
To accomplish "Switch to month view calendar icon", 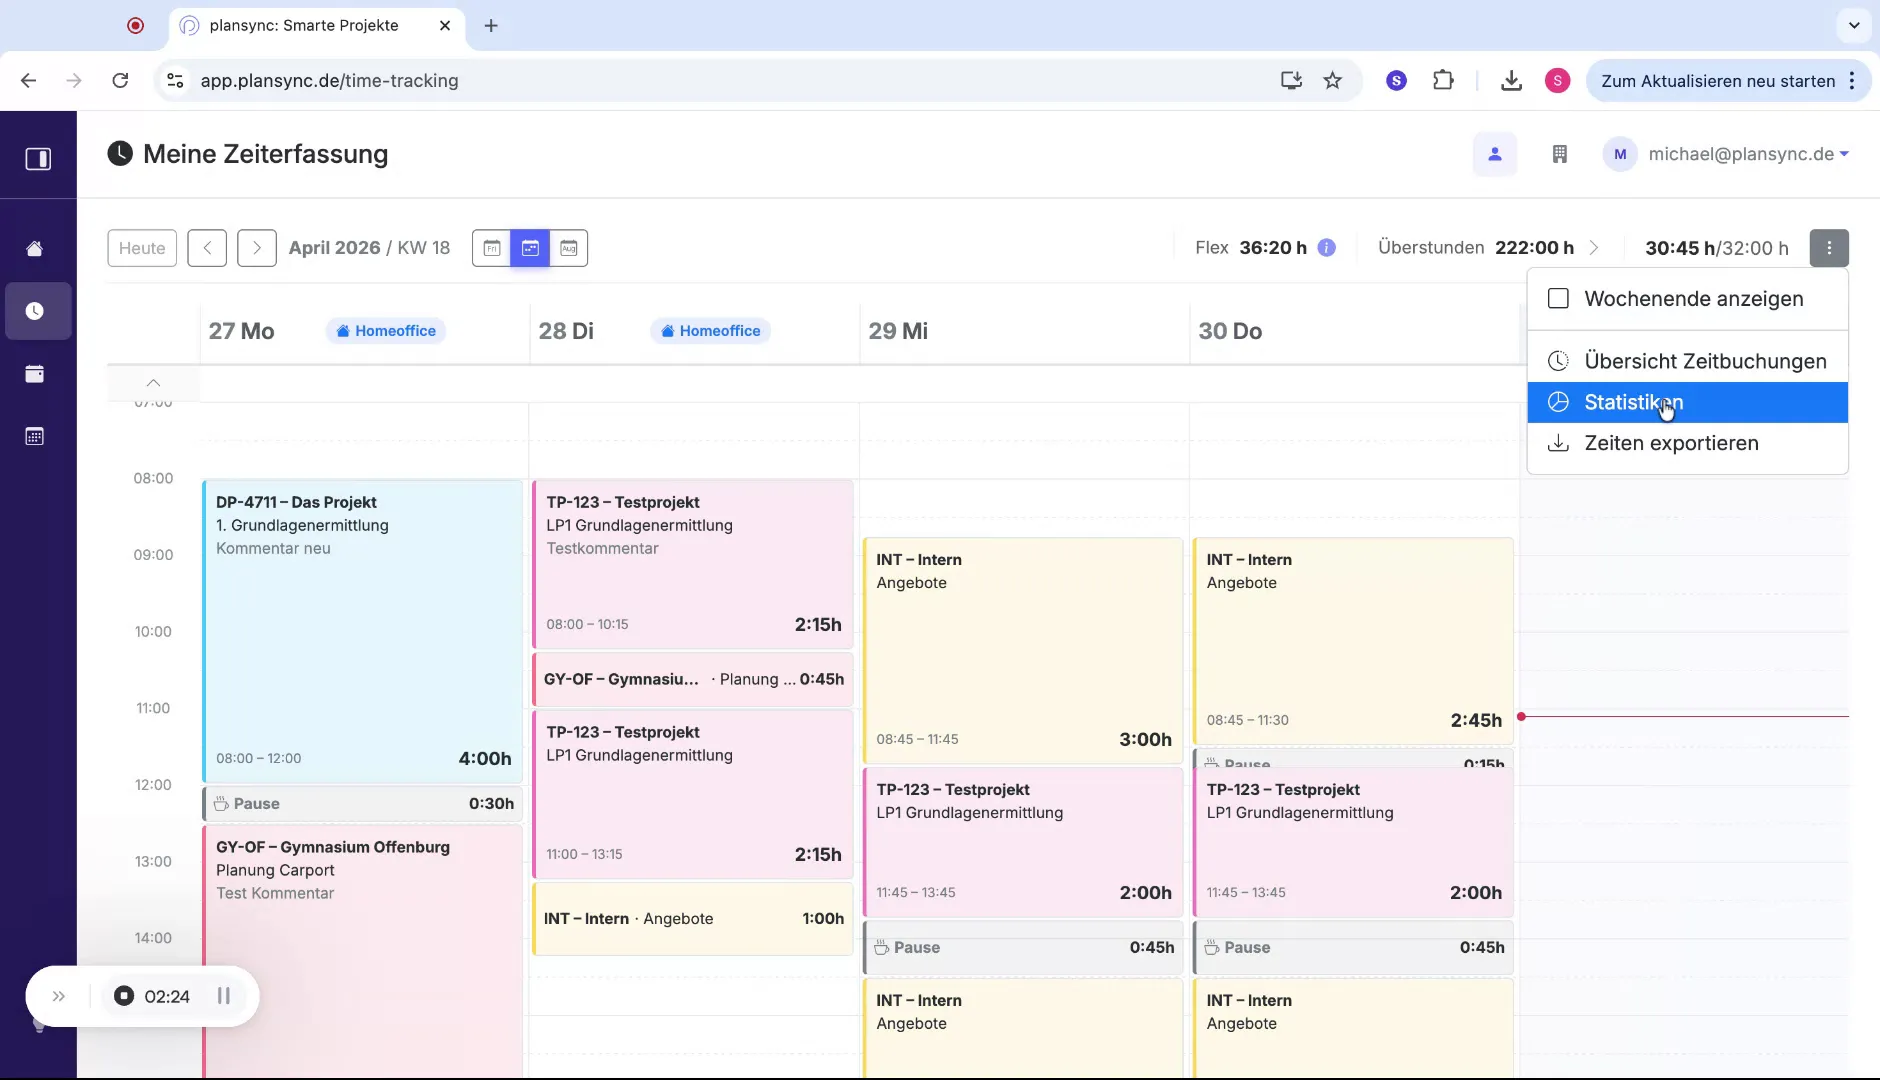I will pos(568,248).
